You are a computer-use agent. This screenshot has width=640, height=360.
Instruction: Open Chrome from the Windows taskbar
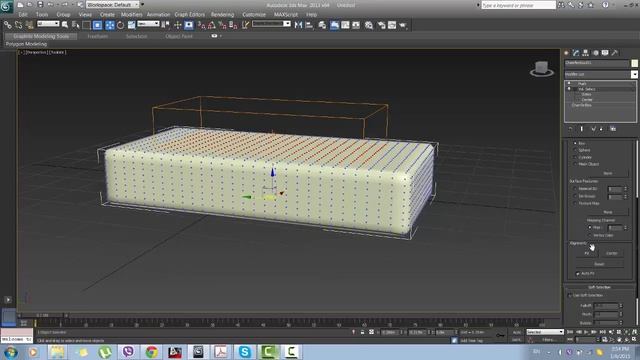click(x=151, y=351)
